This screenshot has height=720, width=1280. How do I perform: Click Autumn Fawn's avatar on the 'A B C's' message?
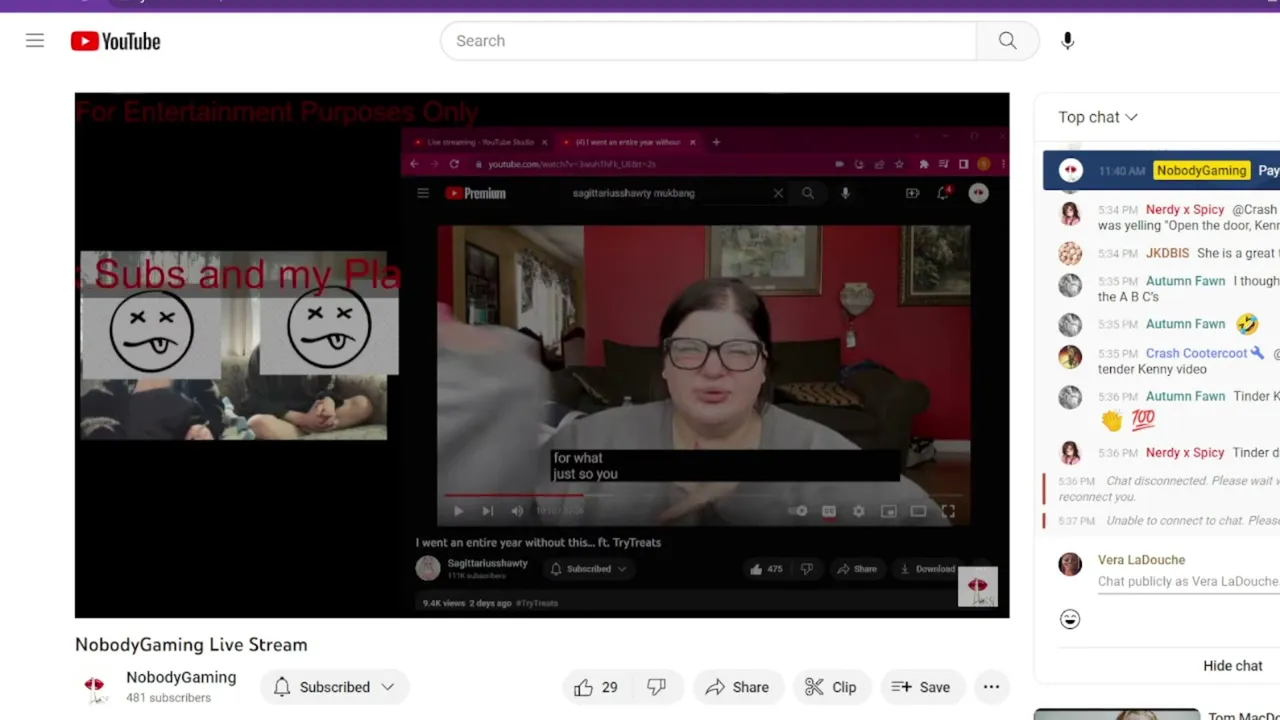pos(1070,284)
